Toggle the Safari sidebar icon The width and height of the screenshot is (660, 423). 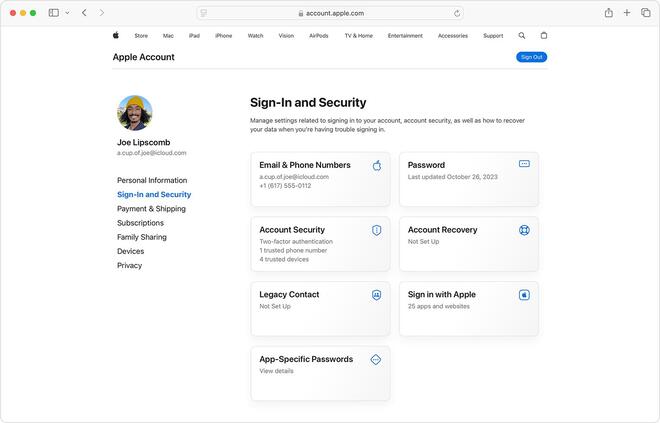coord(54,13)
